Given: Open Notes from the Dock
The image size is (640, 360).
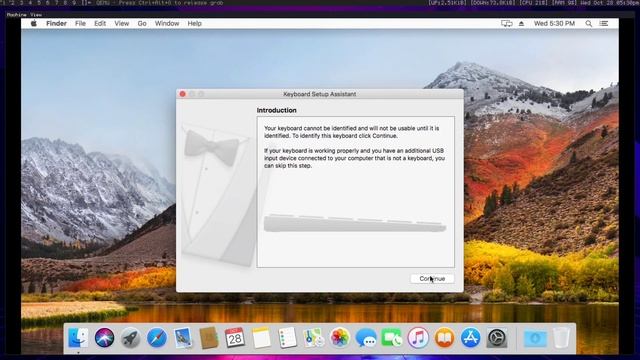Looking at the screenshot, I should tap(261, 338).
